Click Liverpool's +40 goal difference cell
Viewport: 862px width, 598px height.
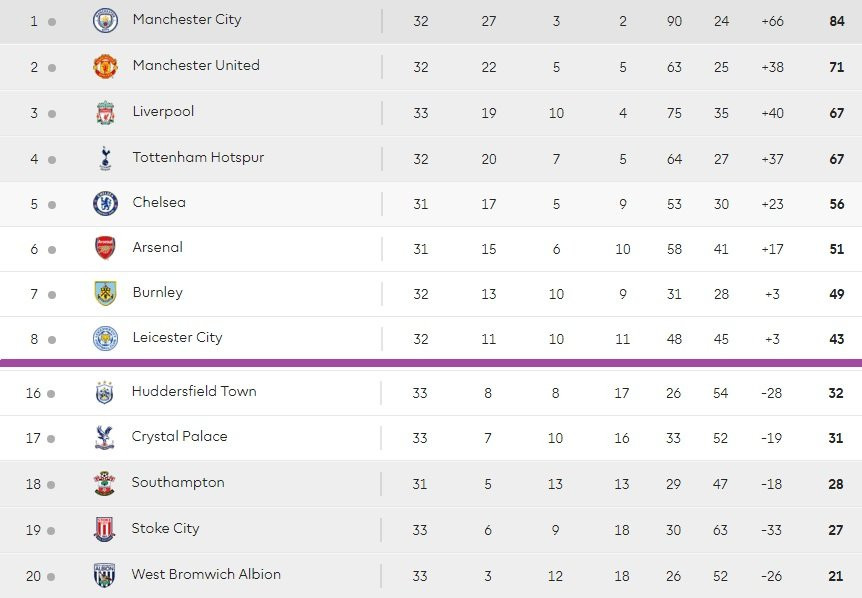(x=772, y=113)
